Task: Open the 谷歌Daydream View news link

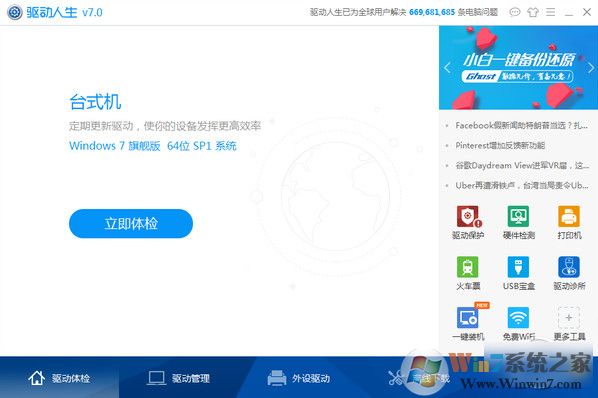Action: (522, 165)
